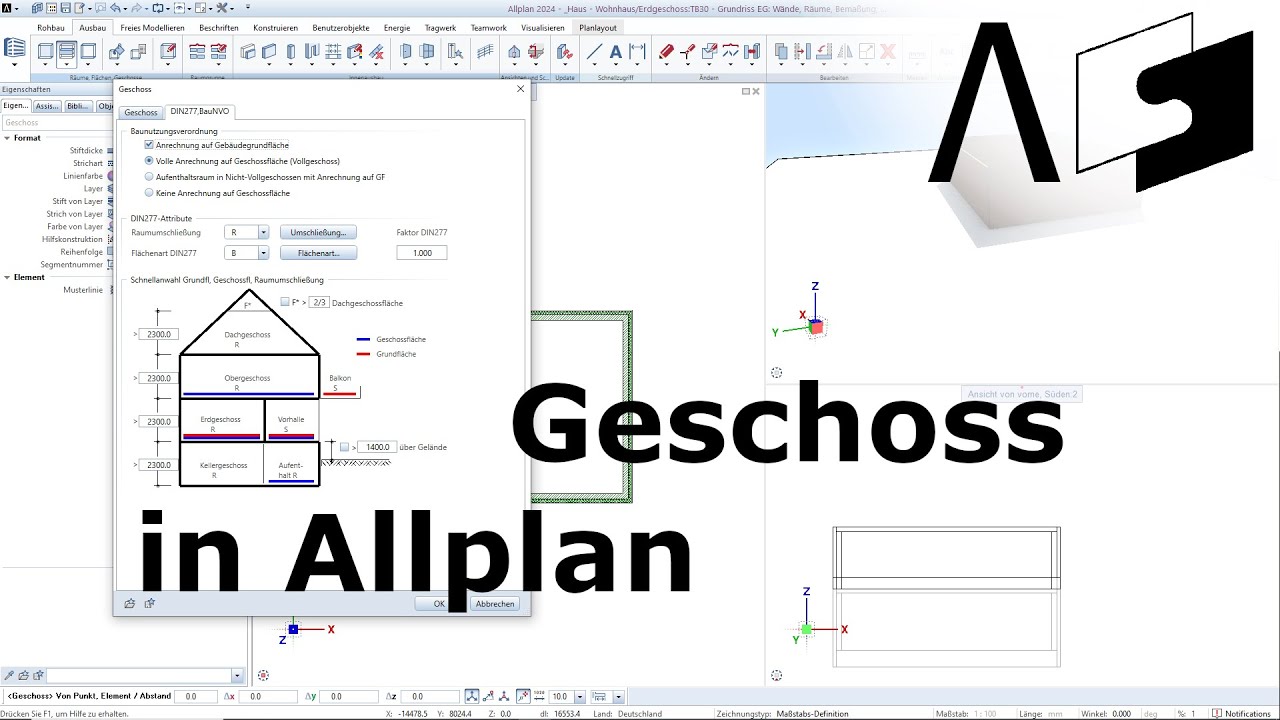
Task: Open the Notifications panel in status bar
Action: coord(1242,714)
